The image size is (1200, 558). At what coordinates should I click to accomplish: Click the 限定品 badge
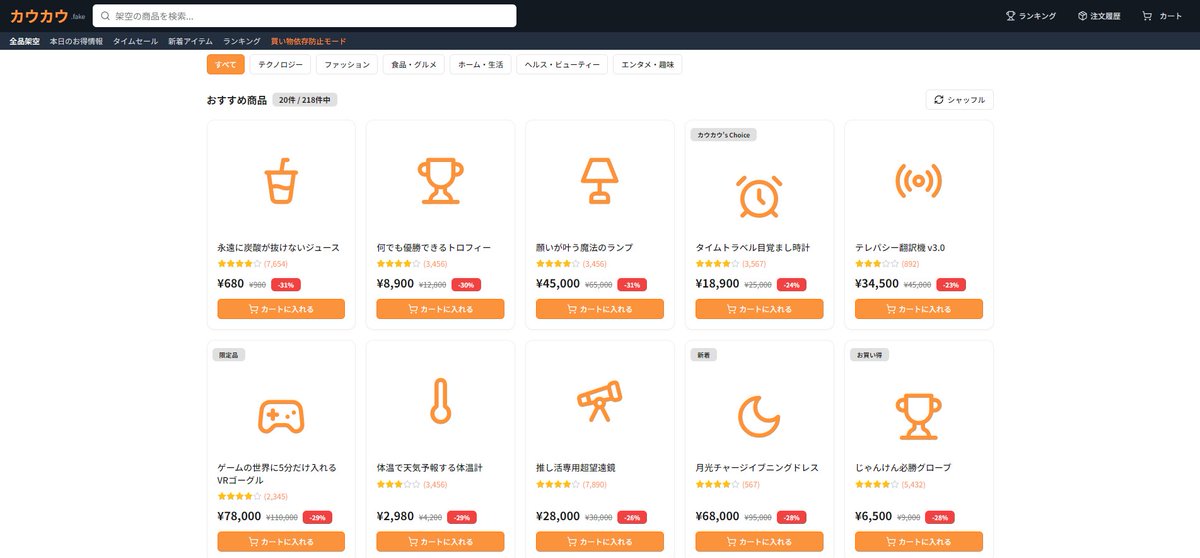[x=229, y=355]
